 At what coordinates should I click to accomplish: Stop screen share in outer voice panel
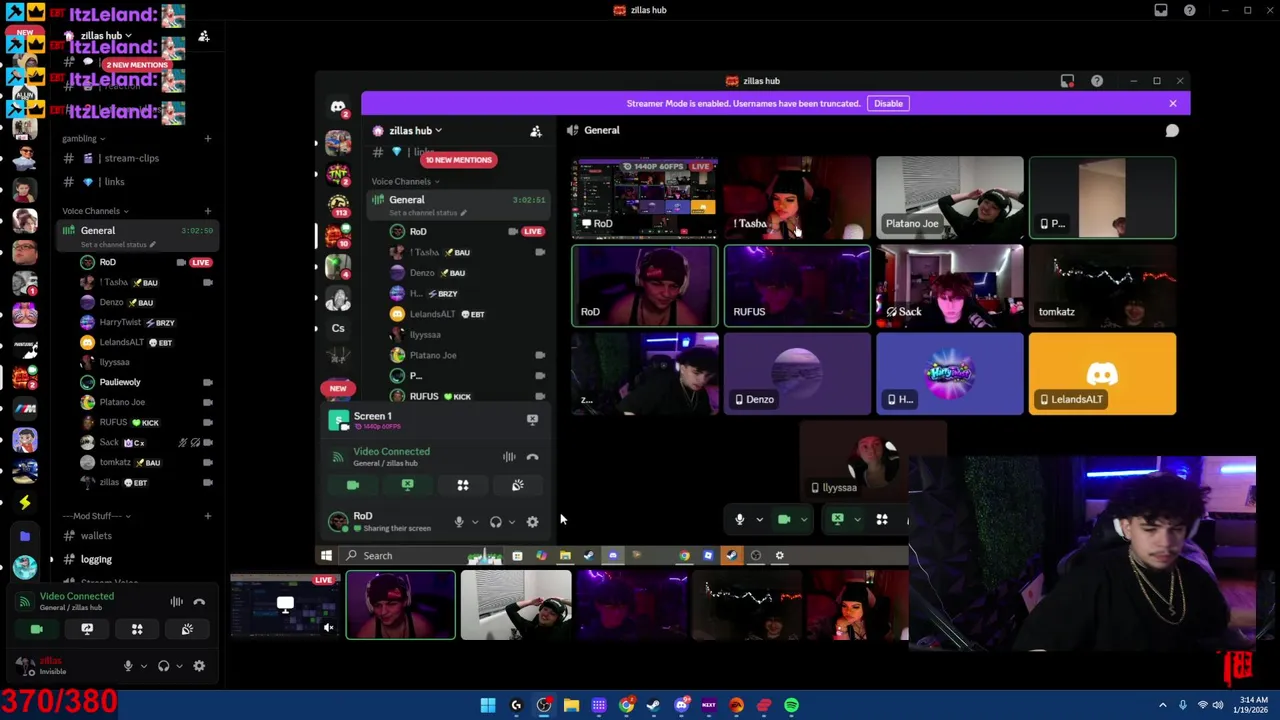tap(87, 629)
